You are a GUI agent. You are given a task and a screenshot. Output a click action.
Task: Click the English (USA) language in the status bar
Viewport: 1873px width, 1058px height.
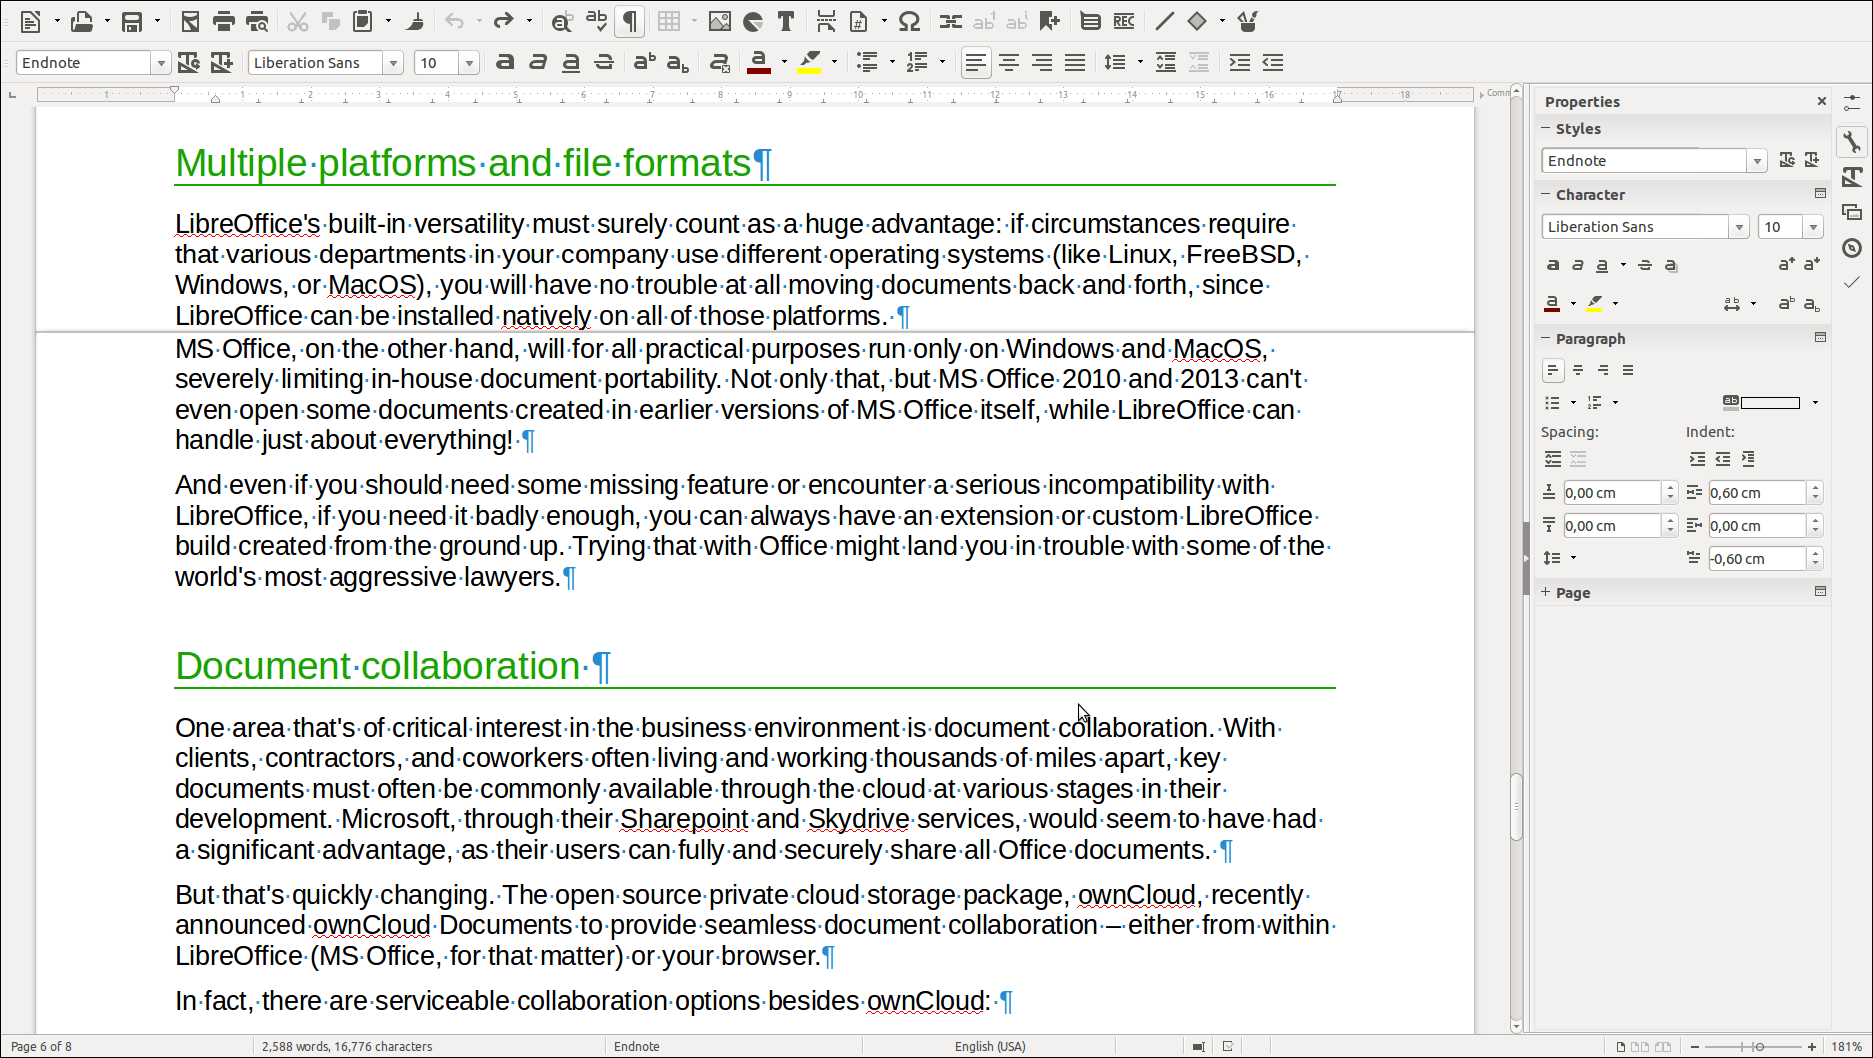pyautogui.click(x=989, y=1046)
